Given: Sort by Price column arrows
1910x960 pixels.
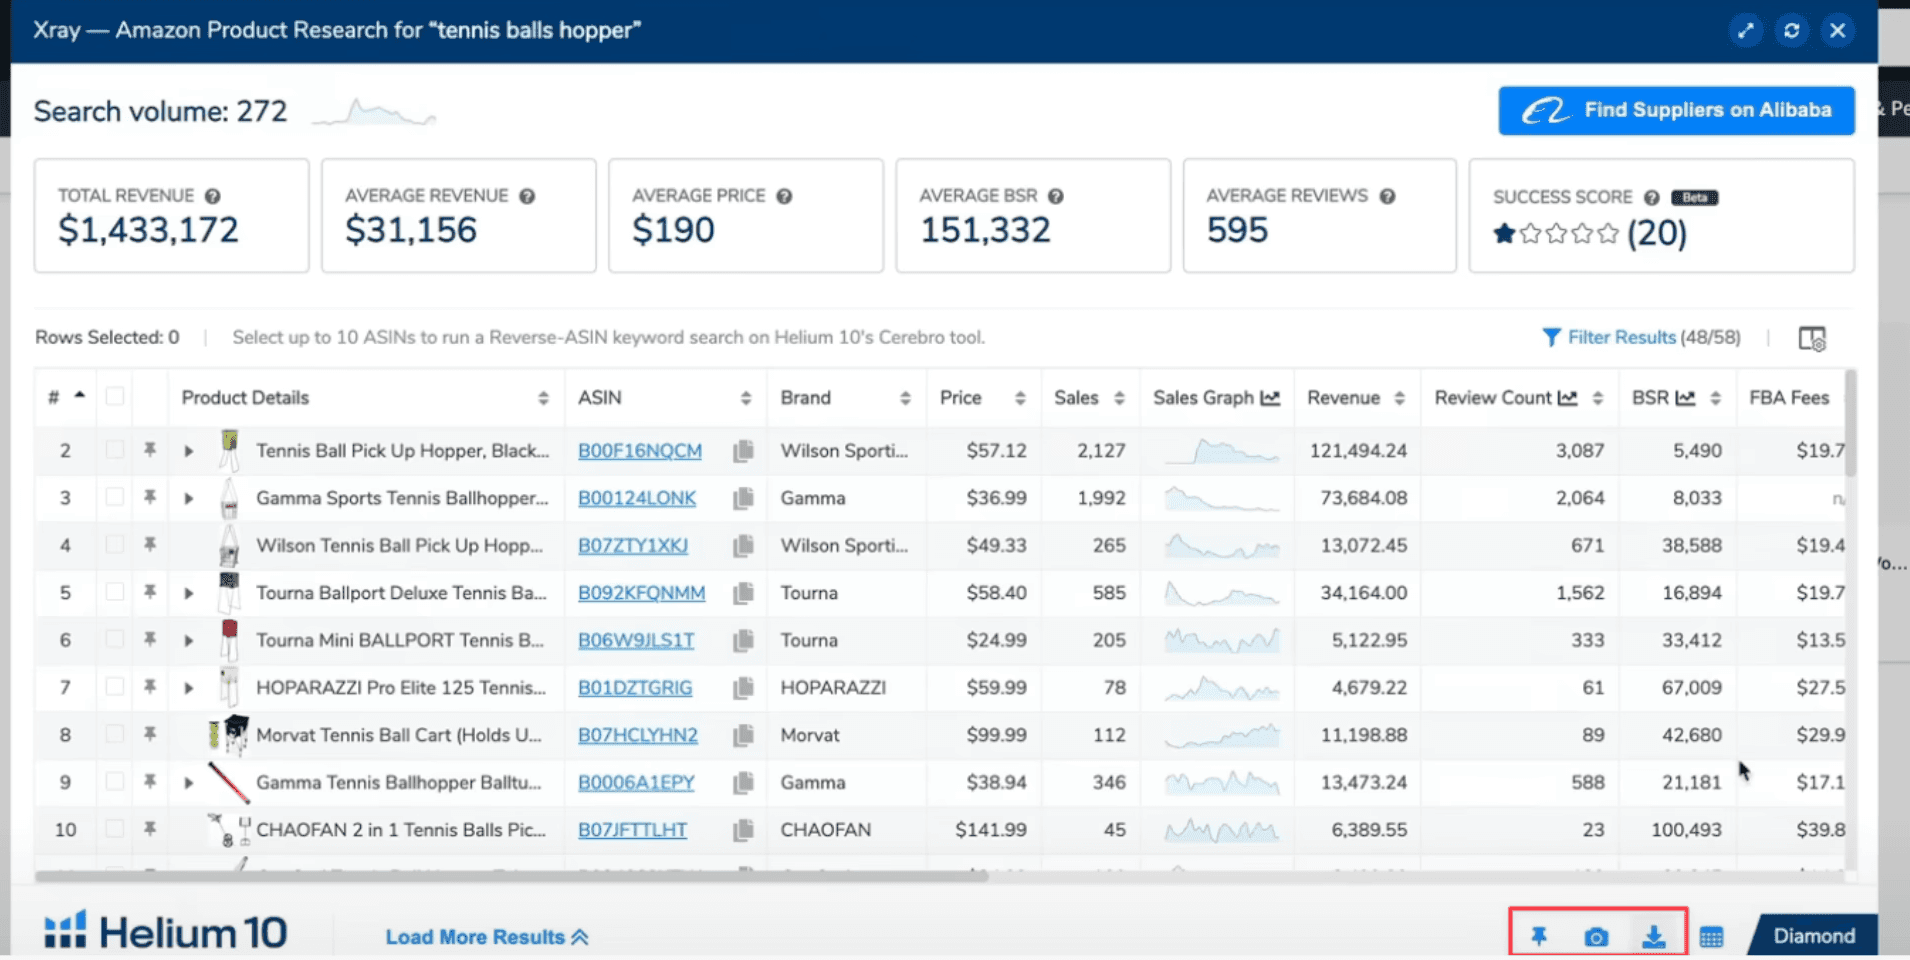Looking at the screenshot, I should point(1019,398).
